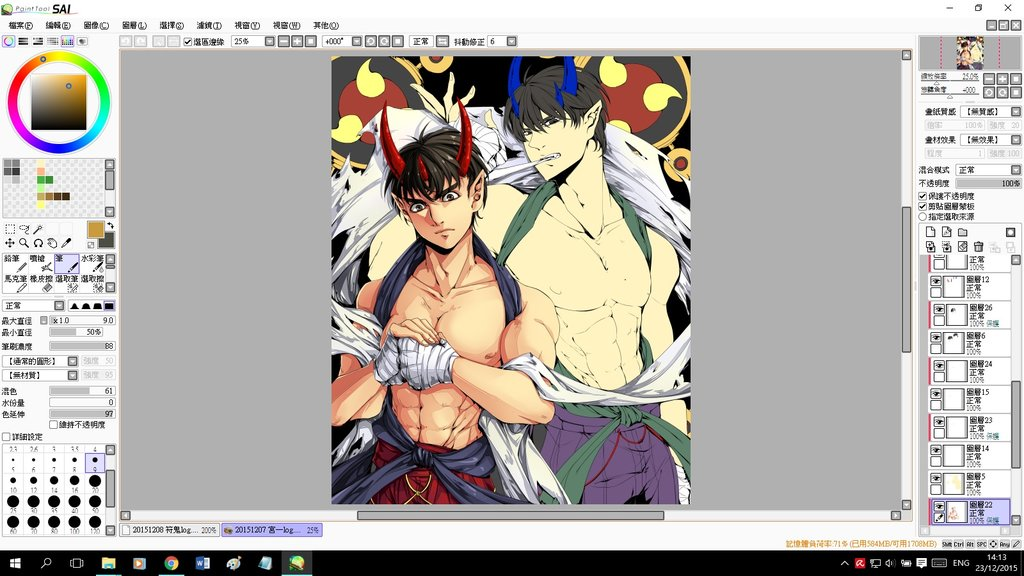Open the 圖層(L) menu
Viewport: 1024px width, 576px height.
click(134, 25)
